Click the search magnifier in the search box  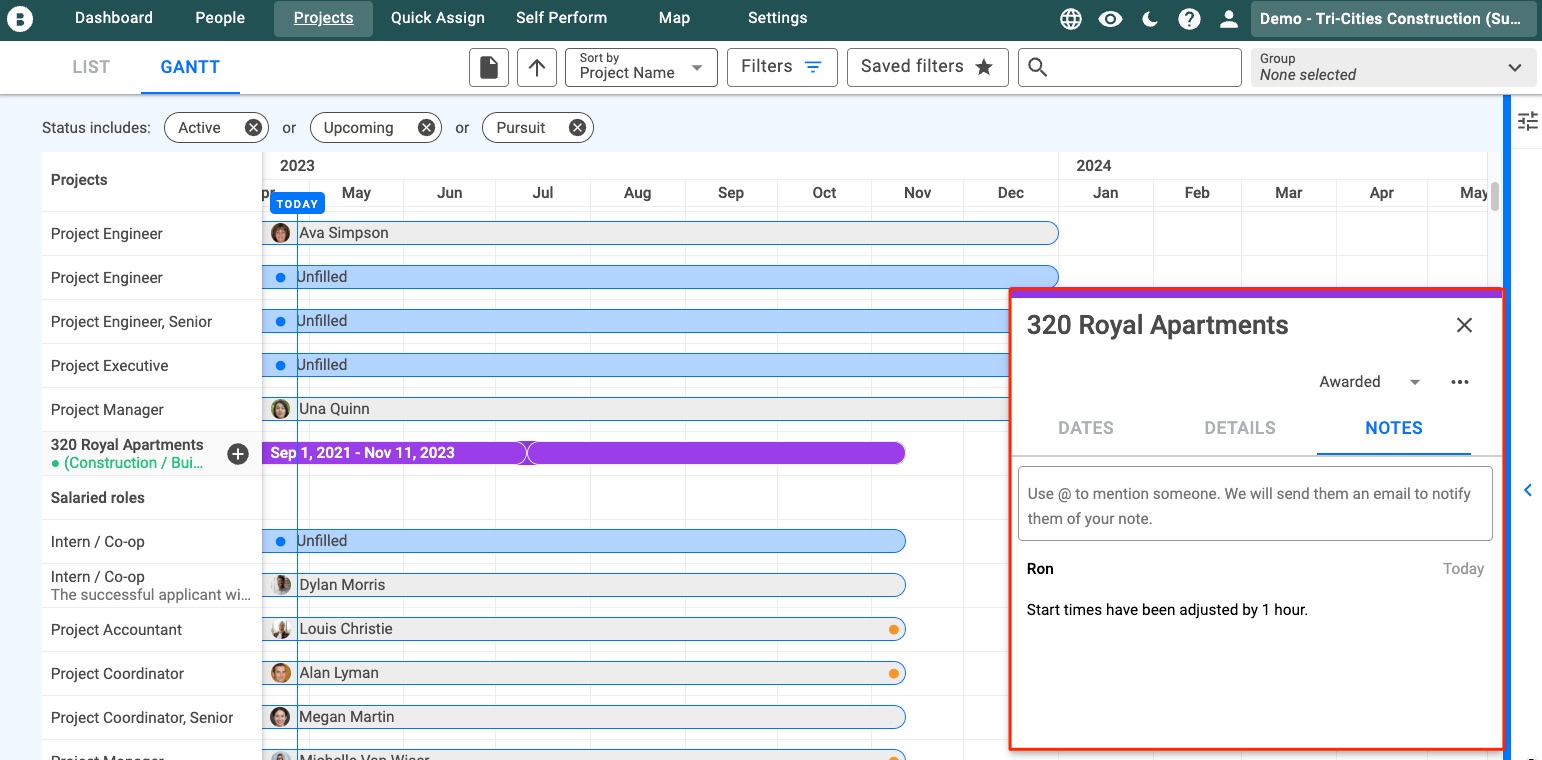click(x=1038, y=67)
